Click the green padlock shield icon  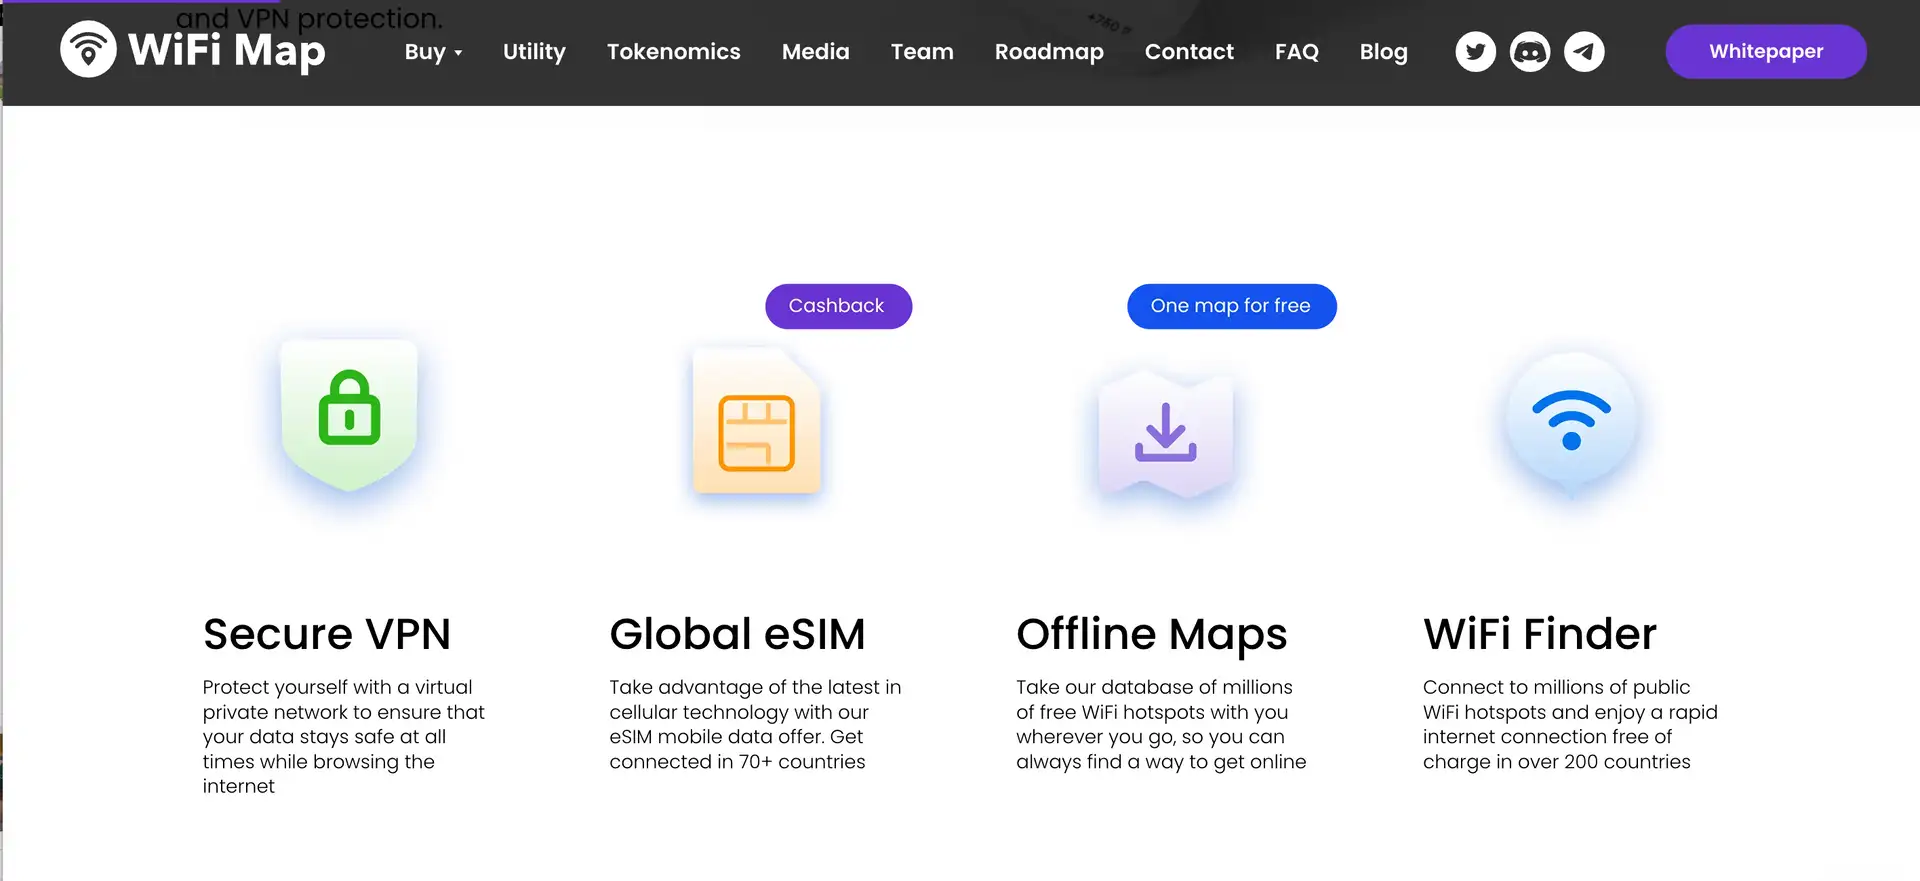click(x=349, y=414)
